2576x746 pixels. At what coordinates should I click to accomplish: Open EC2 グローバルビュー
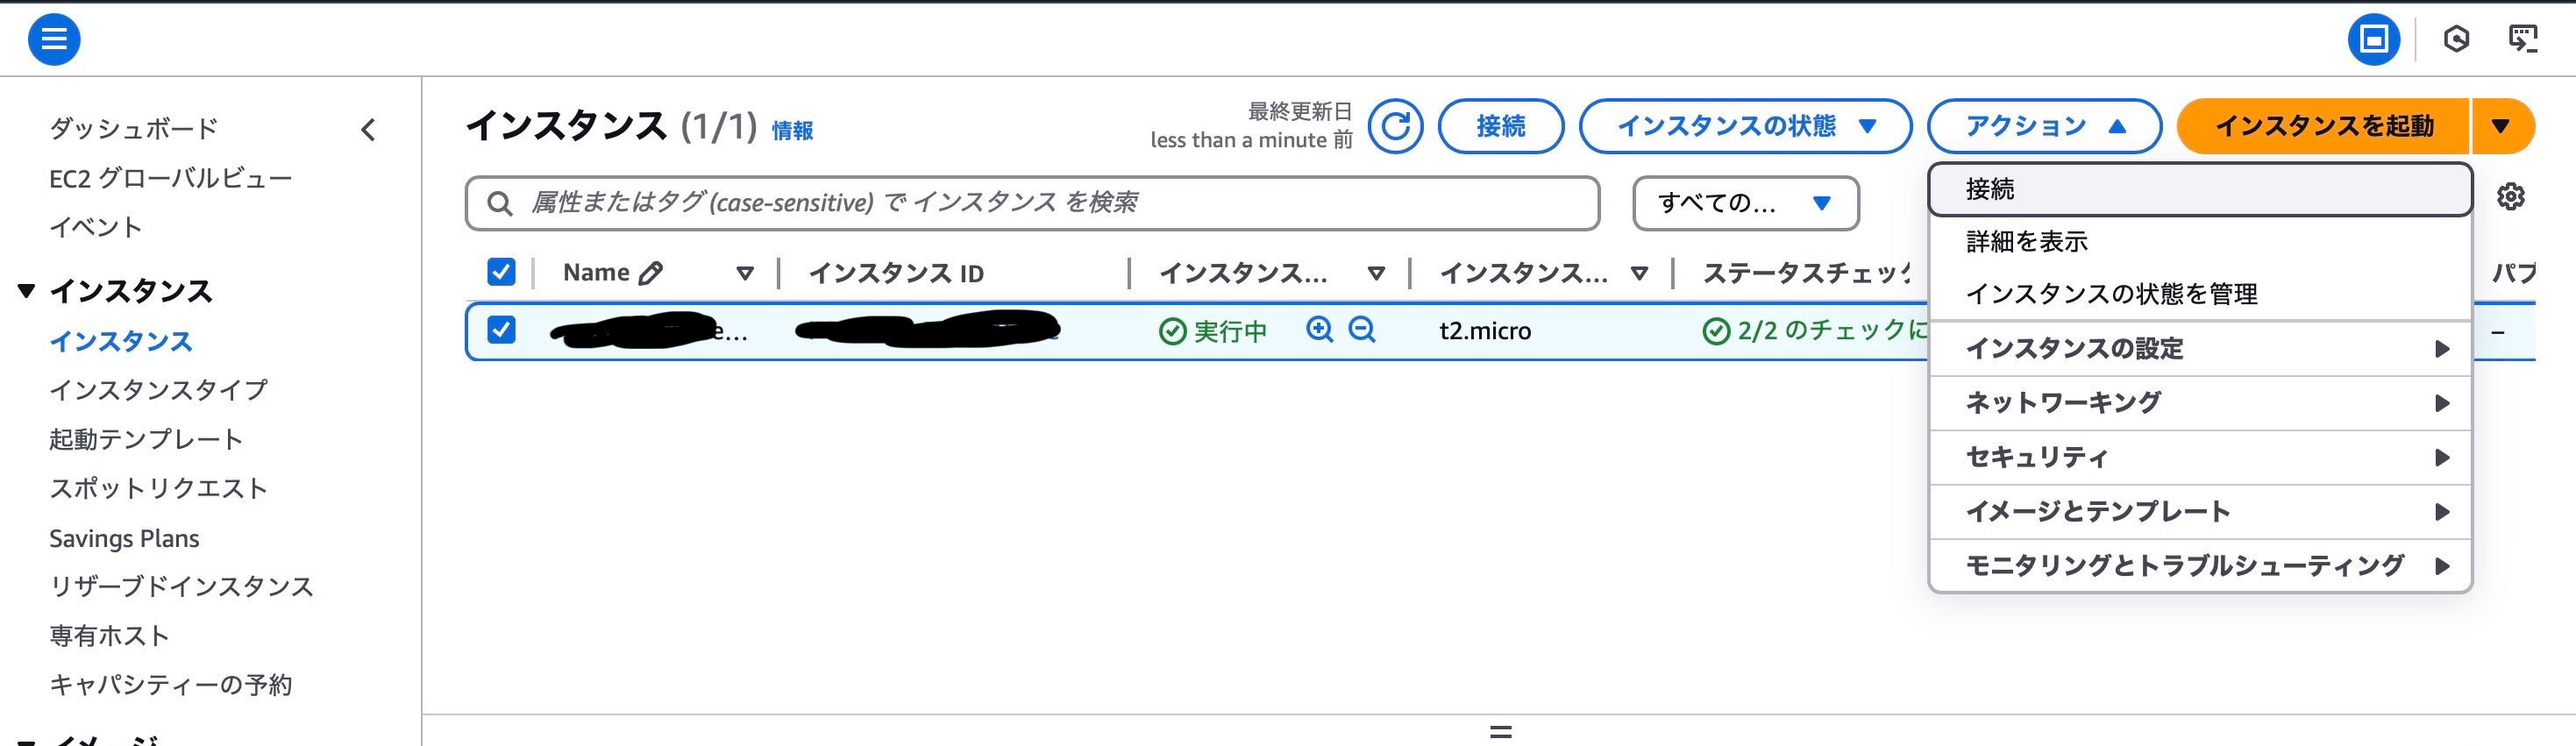point(171,179)
